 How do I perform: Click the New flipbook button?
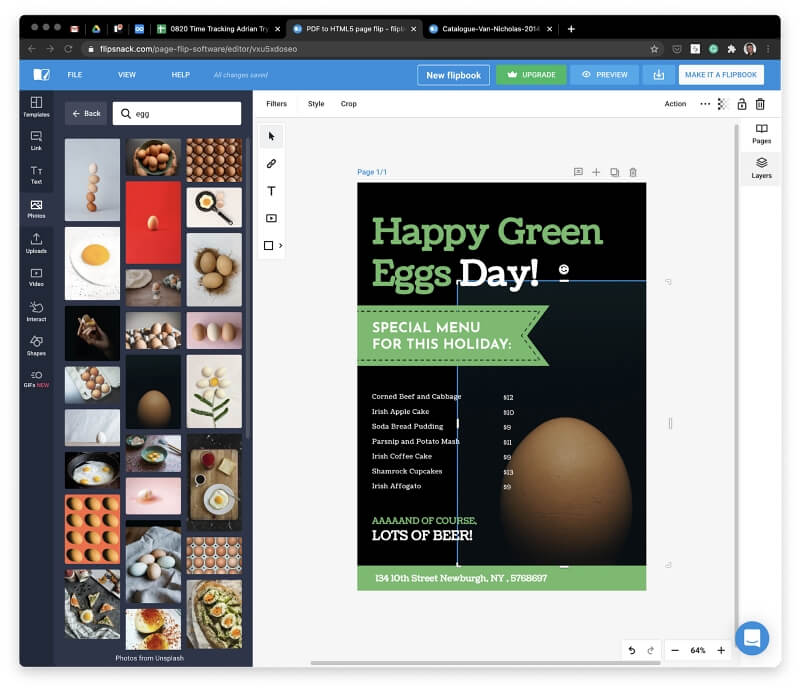[x=454, y=75]
